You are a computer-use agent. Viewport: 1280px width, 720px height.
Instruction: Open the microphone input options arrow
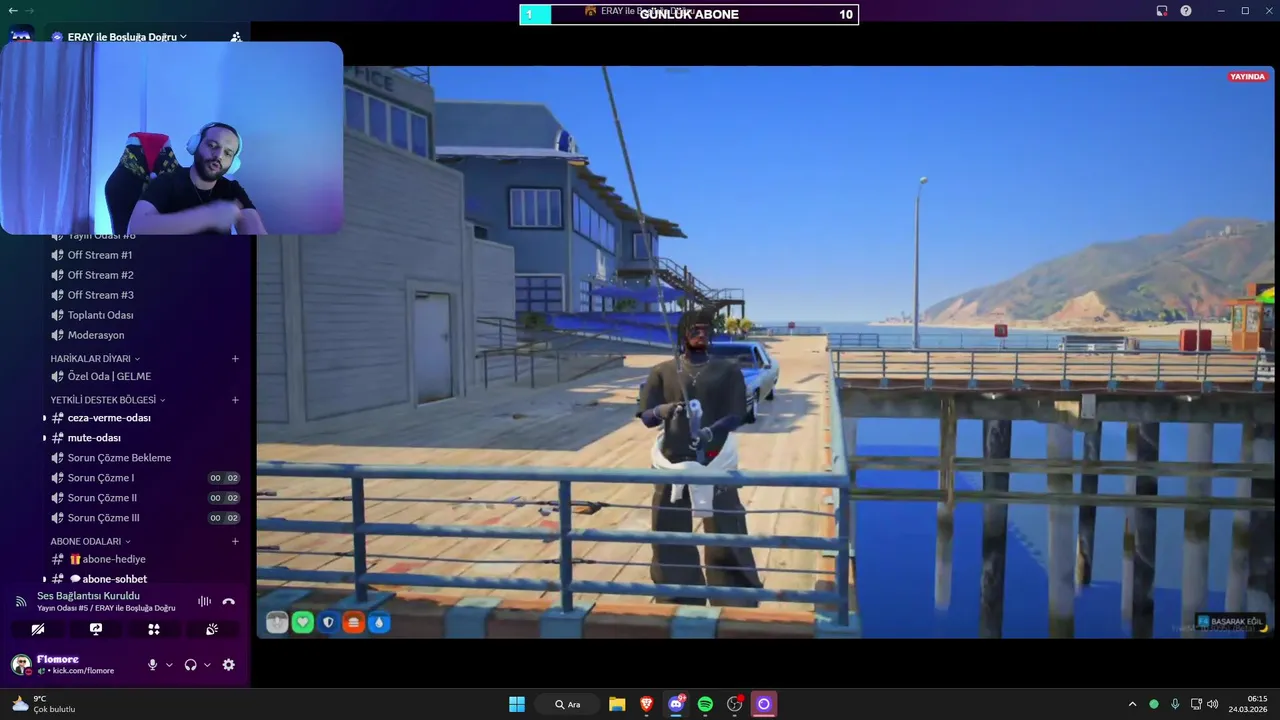169,665
